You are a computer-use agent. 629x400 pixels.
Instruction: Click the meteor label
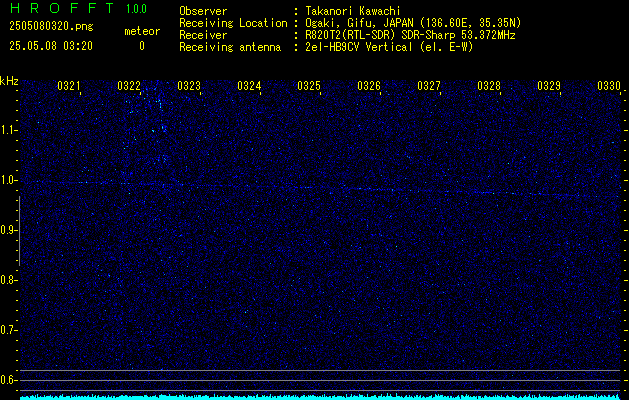point(142,31)
